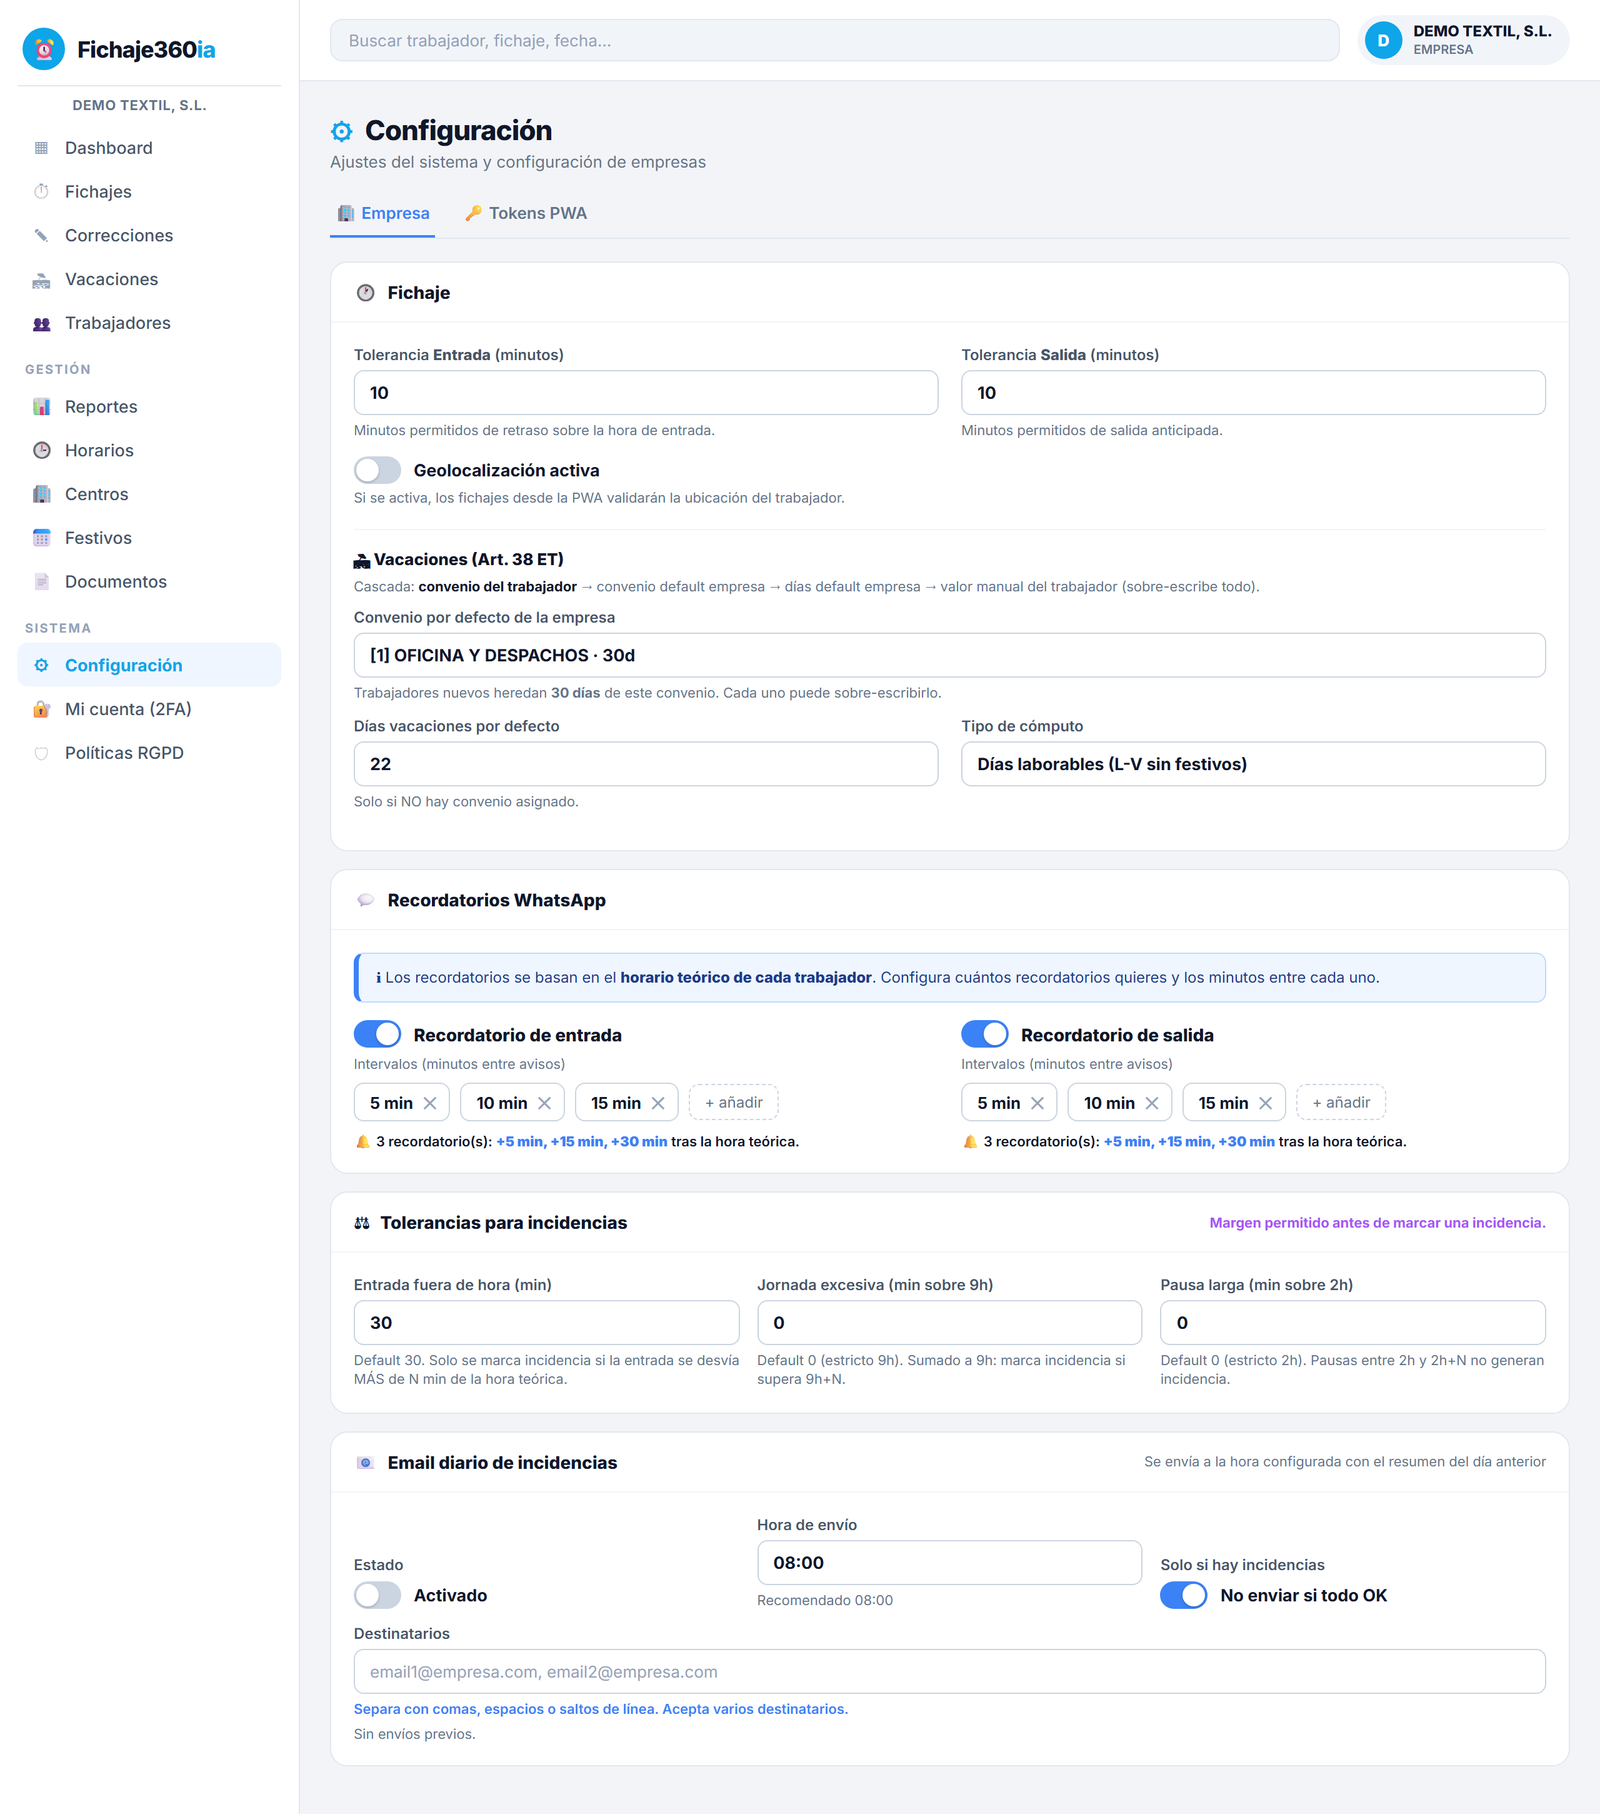Click the Tolerancia Entrada minutes field
This screenshot has height=1814, width=1600.
tap(646, 393)
